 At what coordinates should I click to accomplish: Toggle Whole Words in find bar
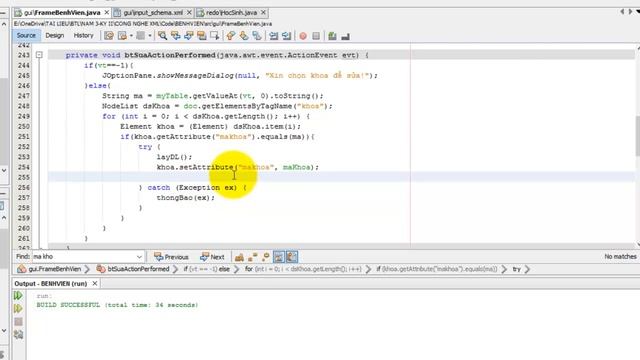(253, 257)
